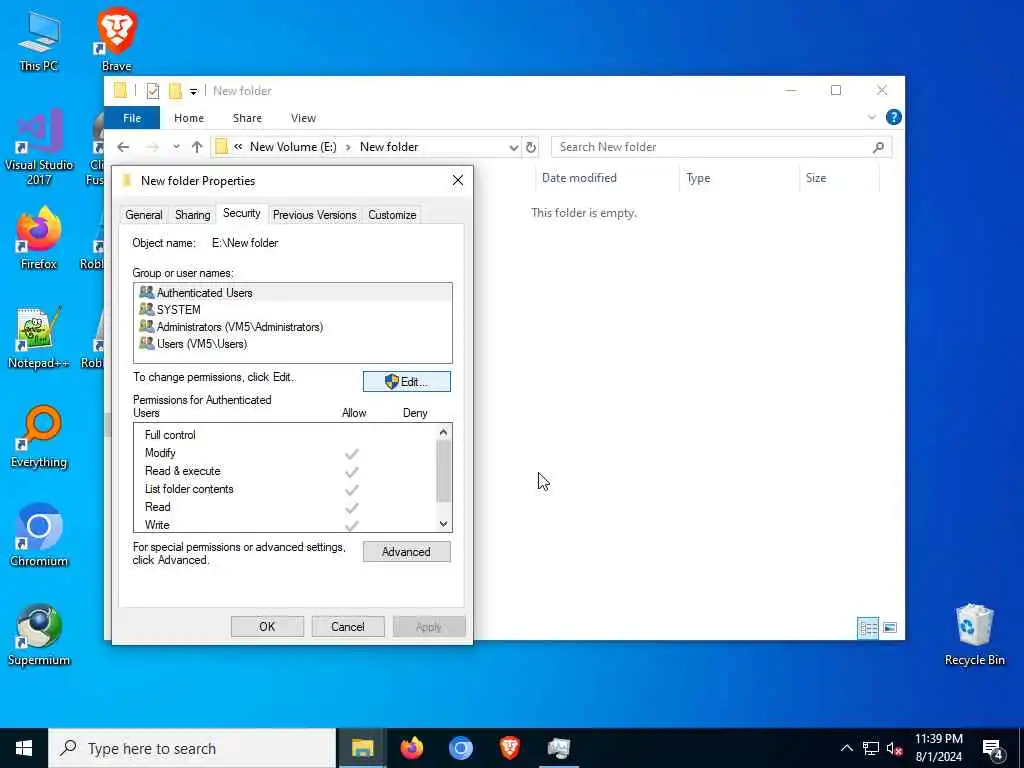This screenshot has width=1024, height=768.
Task: Open Chromium desktop shortcut
Action: click(x=39, y=536)
